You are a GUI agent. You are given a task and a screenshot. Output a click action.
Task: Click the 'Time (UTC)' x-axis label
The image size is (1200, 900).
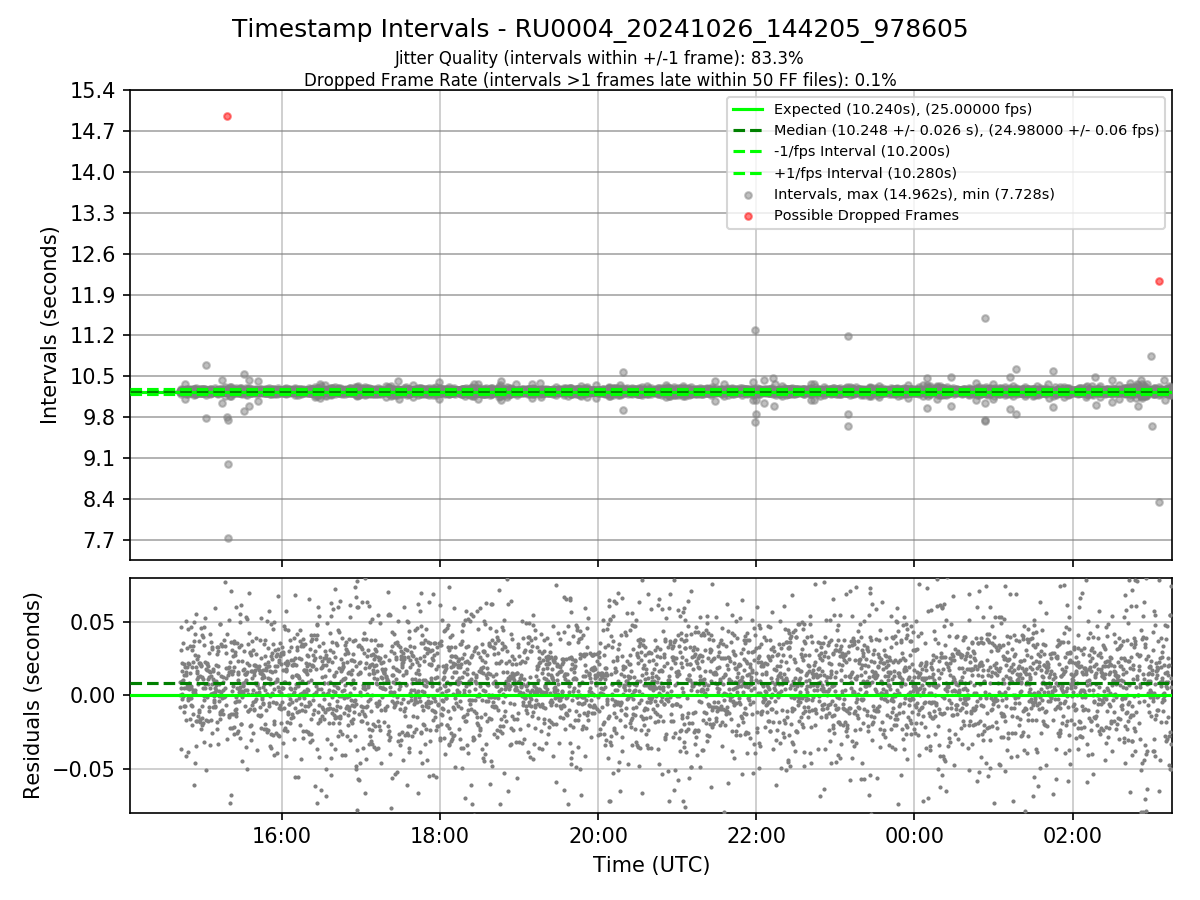click(x=651, y=865)
